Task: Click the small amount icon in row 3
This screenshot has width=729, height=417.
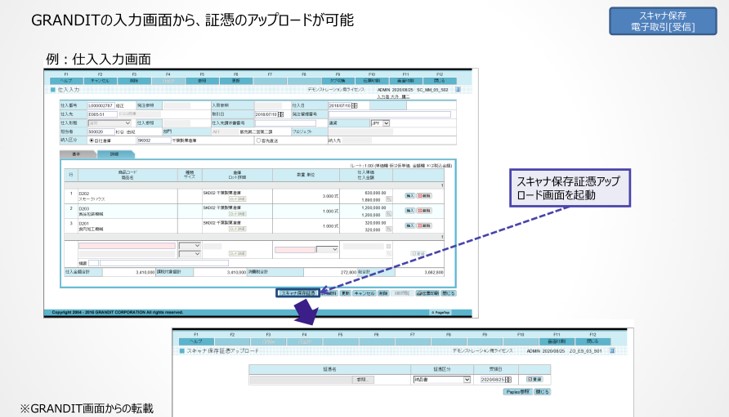Action: coord(388,229)
